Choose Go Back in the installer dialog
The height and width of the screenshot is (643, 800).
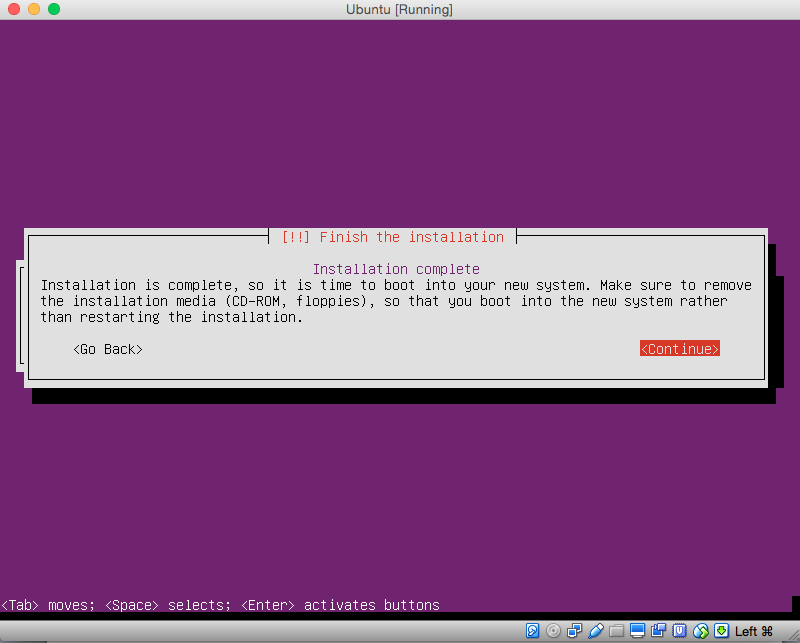(x=107, y=349)
